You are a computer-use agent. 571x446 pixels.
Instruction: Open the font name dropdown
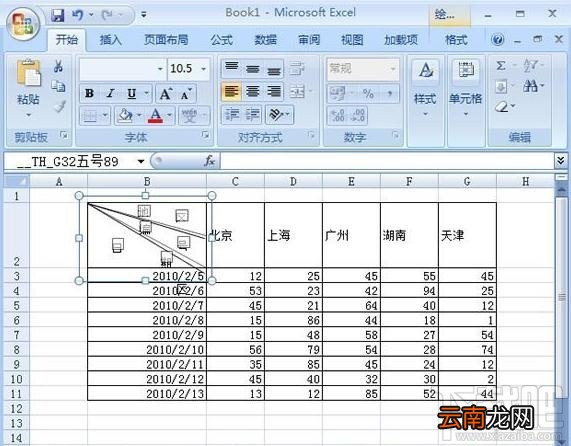coord(160,69)
